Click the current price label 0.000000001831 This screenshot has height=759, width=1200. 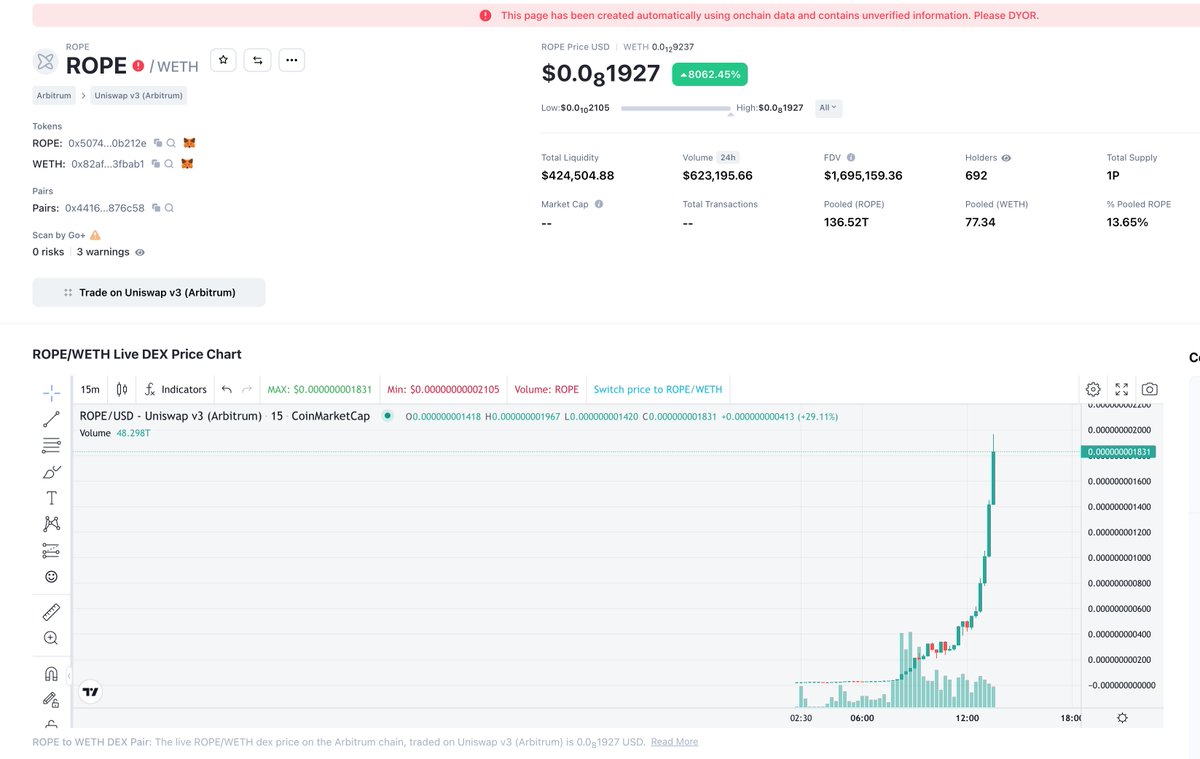tap(1118, 452)
